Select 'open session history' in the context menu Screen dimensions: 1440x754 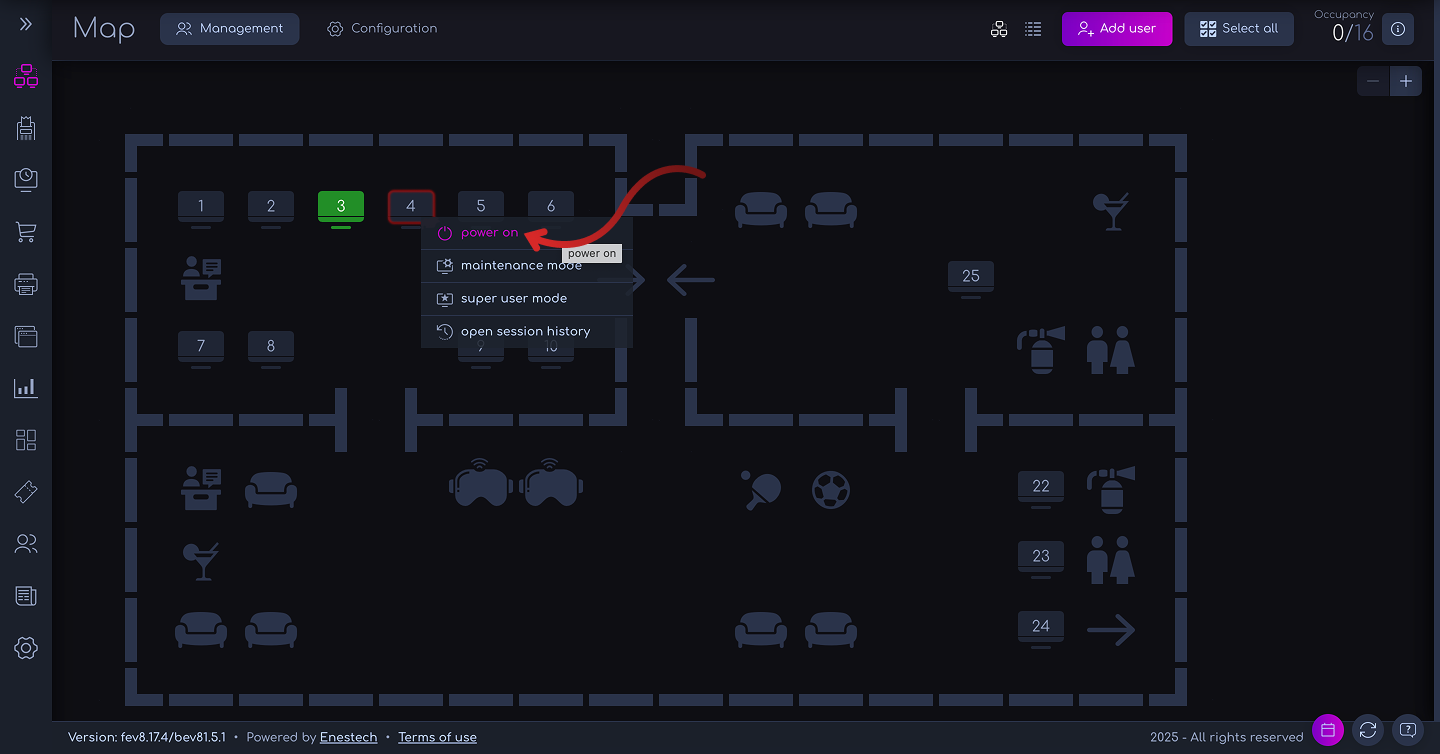coord(525,331)
